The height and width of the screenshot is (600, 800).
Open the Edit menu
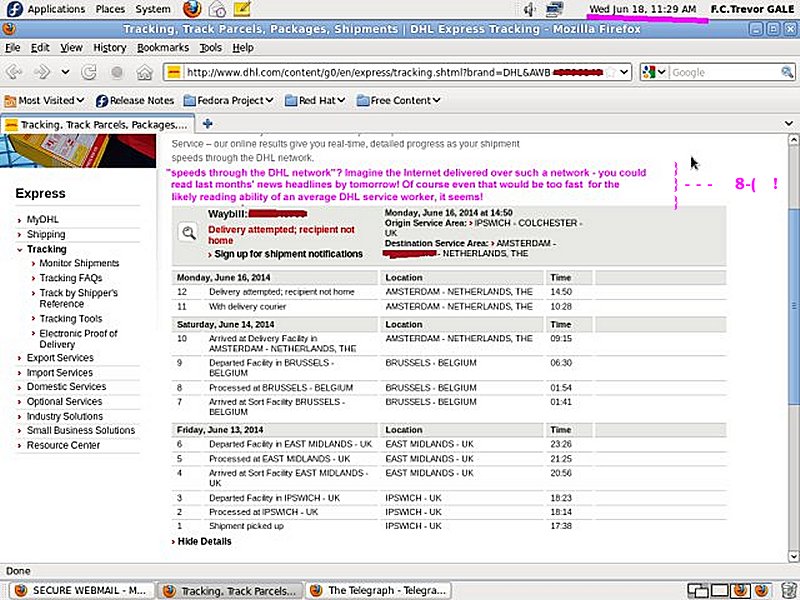coord(40,47)
